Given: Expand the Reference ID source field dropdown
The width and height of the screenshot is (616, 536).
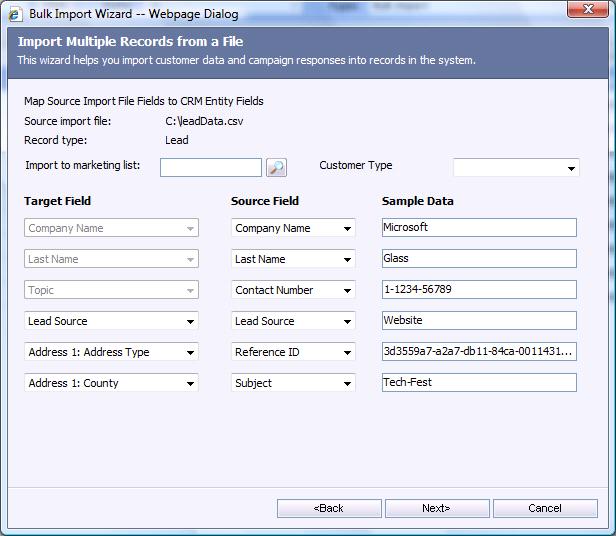Looking at the screenshot, I should coord(293,352).
